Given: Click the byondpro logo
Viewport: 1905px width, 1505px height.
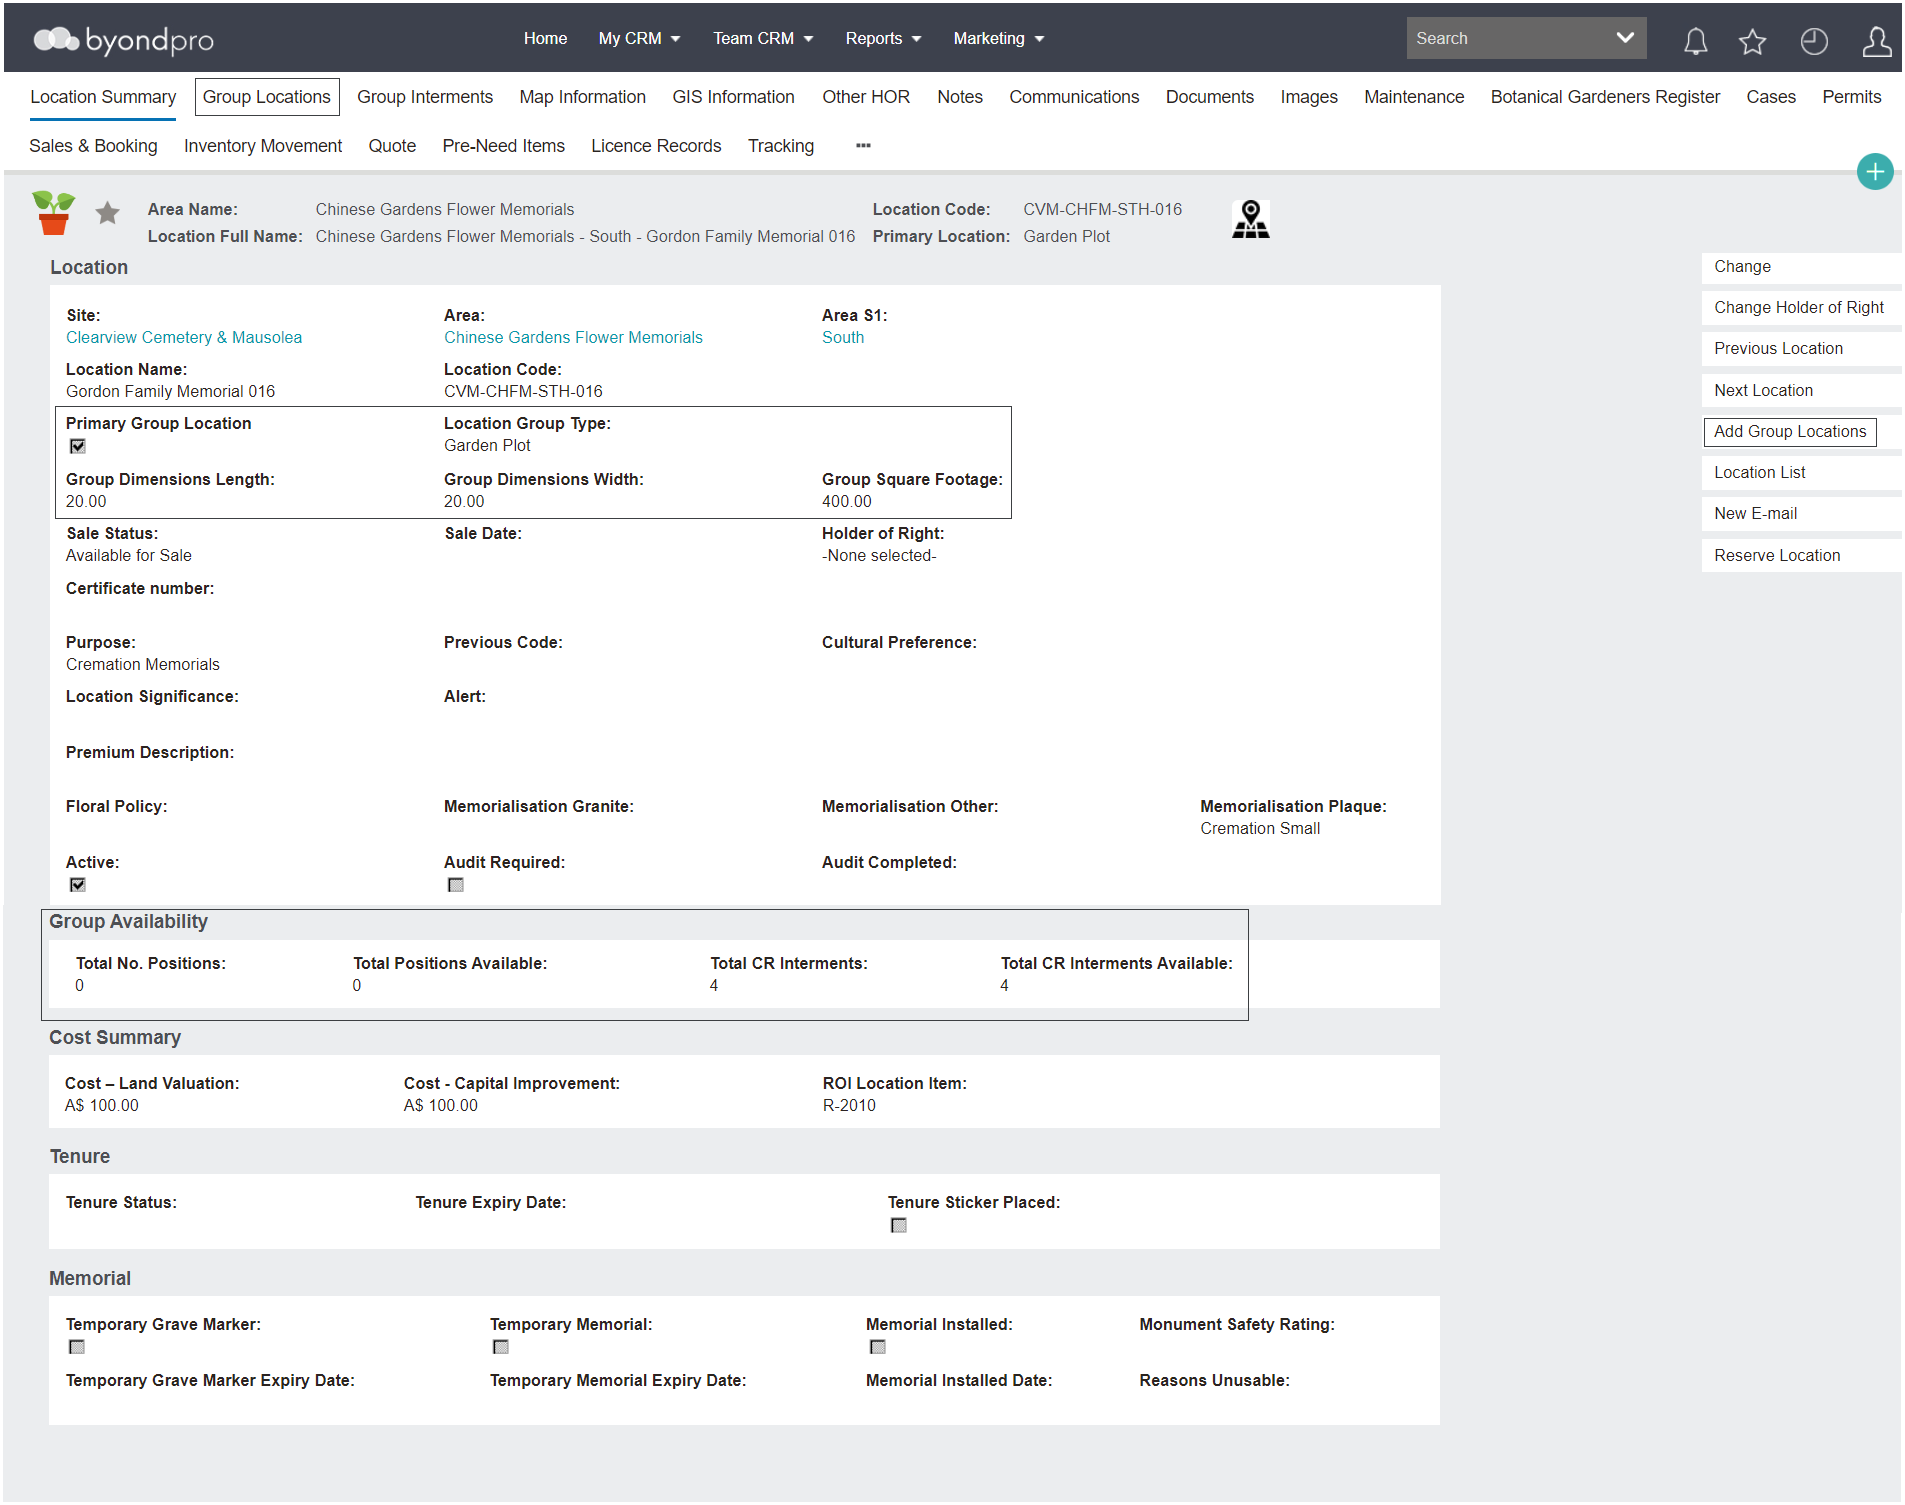Looking at the screenshot, I should 124,39.
